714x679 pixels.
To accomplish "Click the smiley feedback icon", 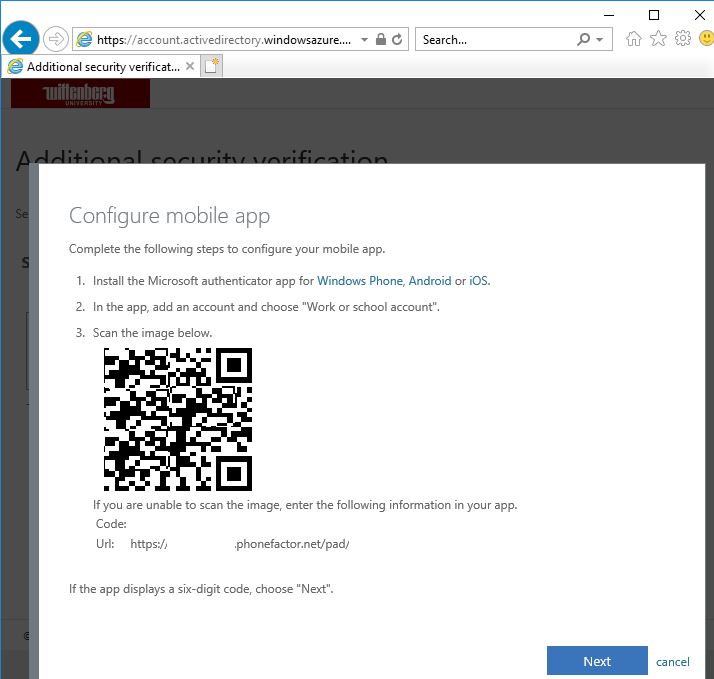I will click(x=706, y=39).
